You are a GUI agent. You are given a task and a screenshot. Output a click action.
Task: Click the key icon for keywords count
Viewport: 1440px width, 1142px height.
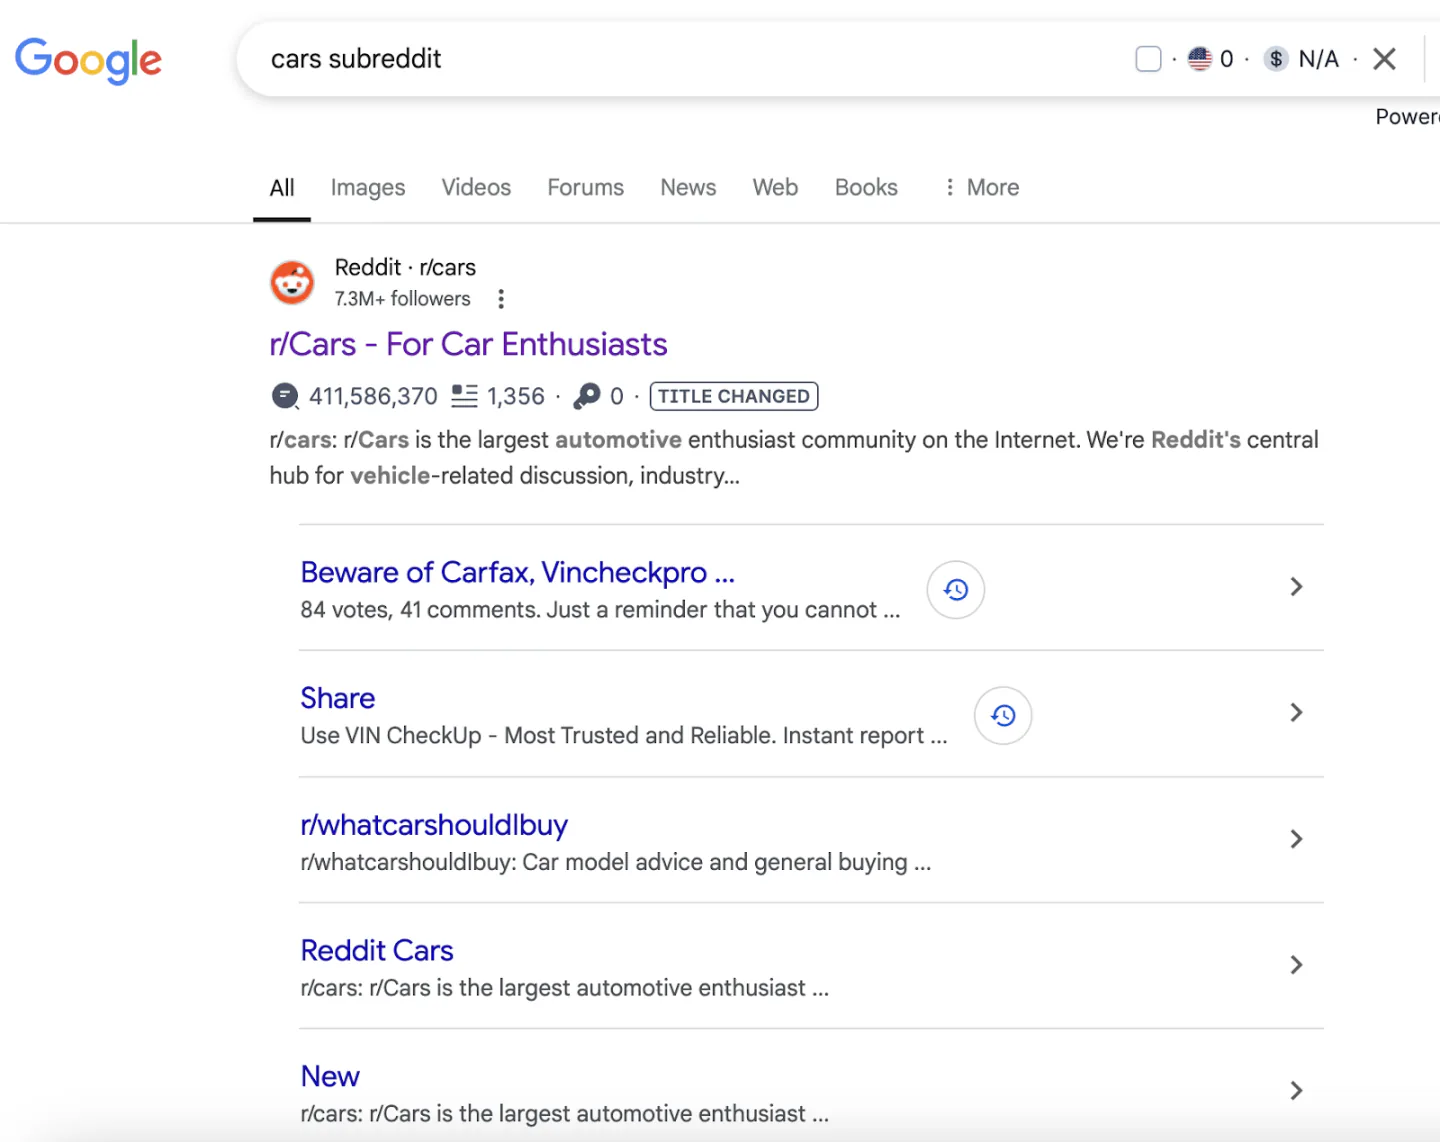[x=587, y=396]
